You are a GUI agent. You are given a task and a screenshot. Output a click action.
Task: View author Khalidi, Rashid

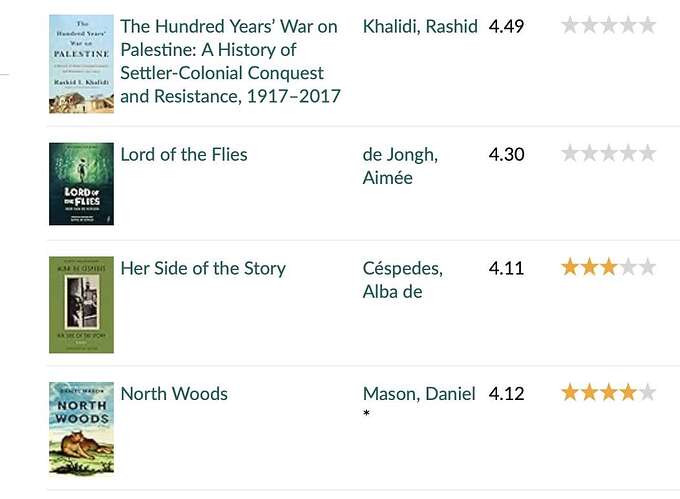[420, 26]
